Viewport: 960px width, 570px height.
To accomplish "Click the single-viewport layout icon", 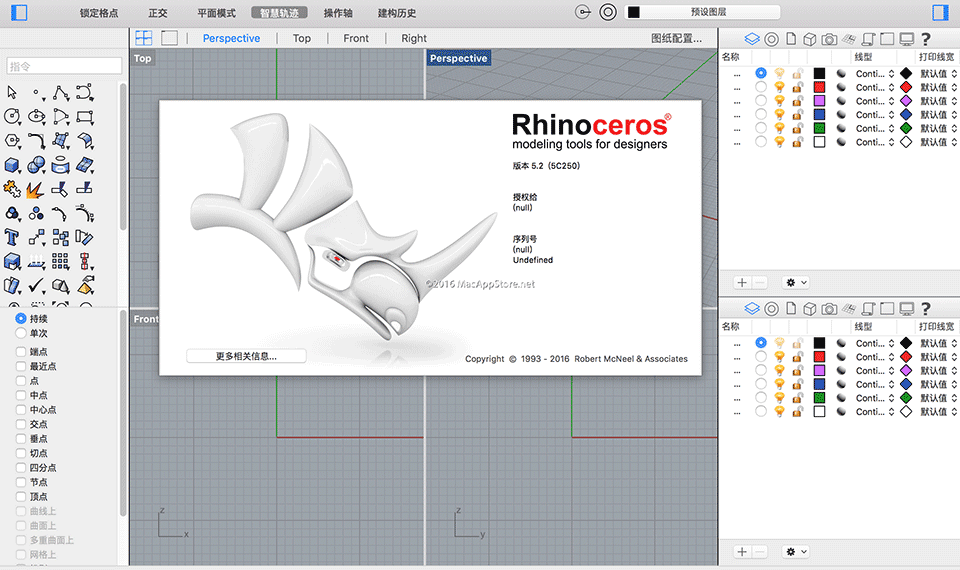I will (170, 38).
